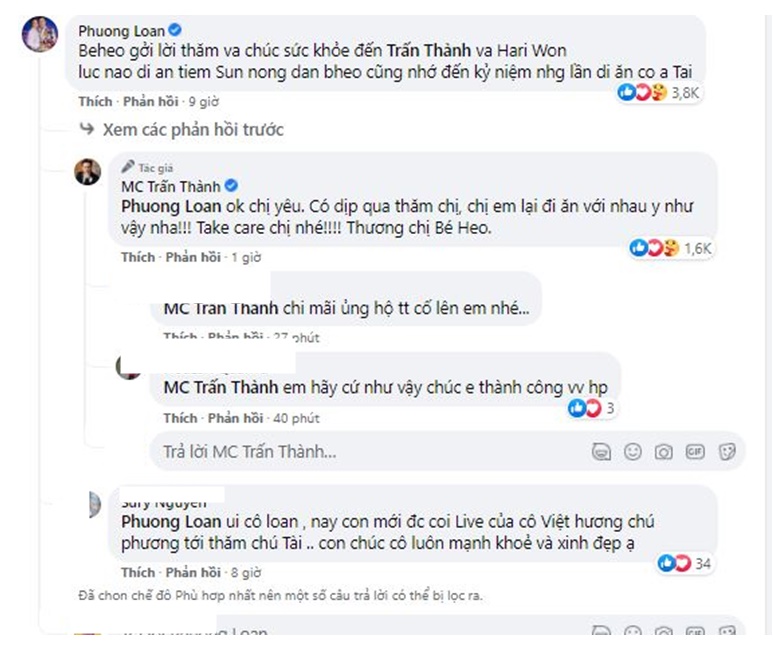View the 34 reactions on Sury Nguyen's comment
This screenshot has height=647, width=773.
coord(685,564)
